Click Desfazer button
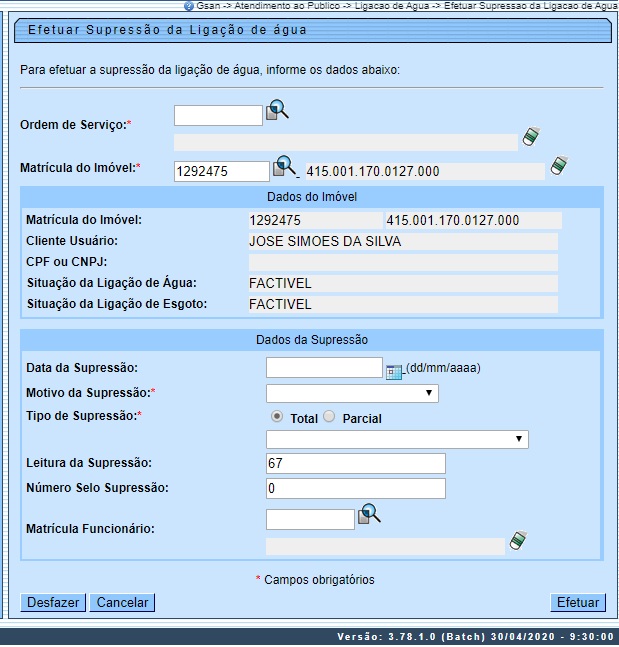Image resolution: width=619 pixels, height=647 pixels. click(53, 602)
